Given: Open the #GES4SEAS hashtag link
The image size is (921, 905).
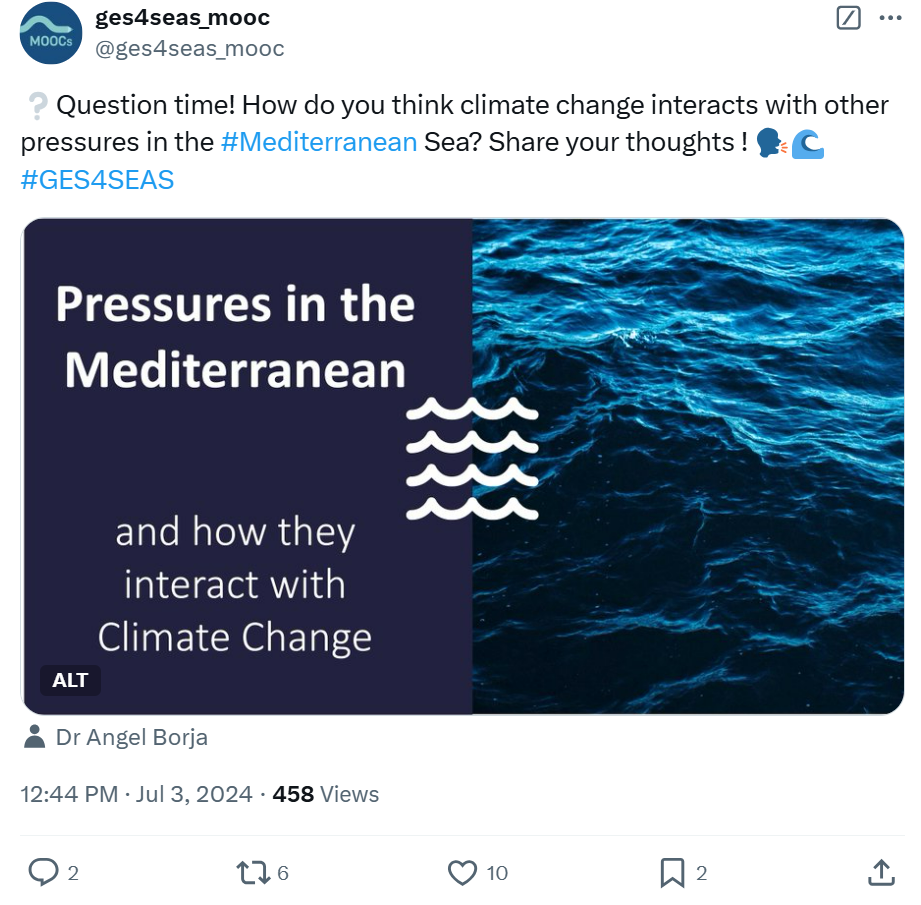Looking at the screenshot, I should click(x=97, y=180).
